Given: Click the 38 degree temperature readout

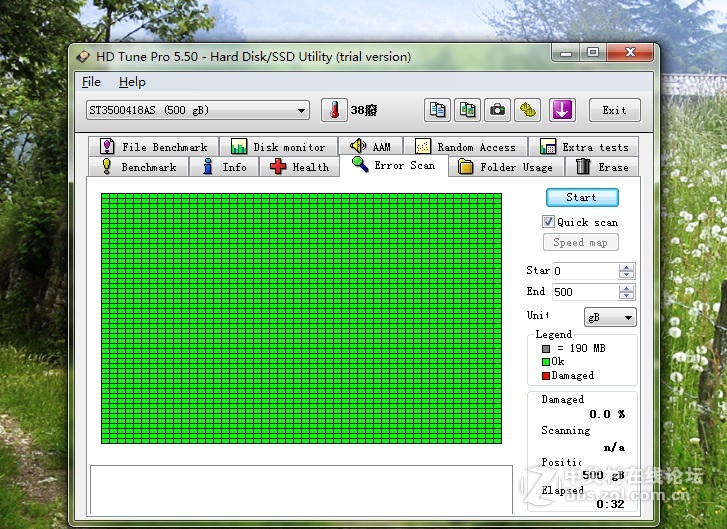Looking at the screenshot, I should coord(364,110).
